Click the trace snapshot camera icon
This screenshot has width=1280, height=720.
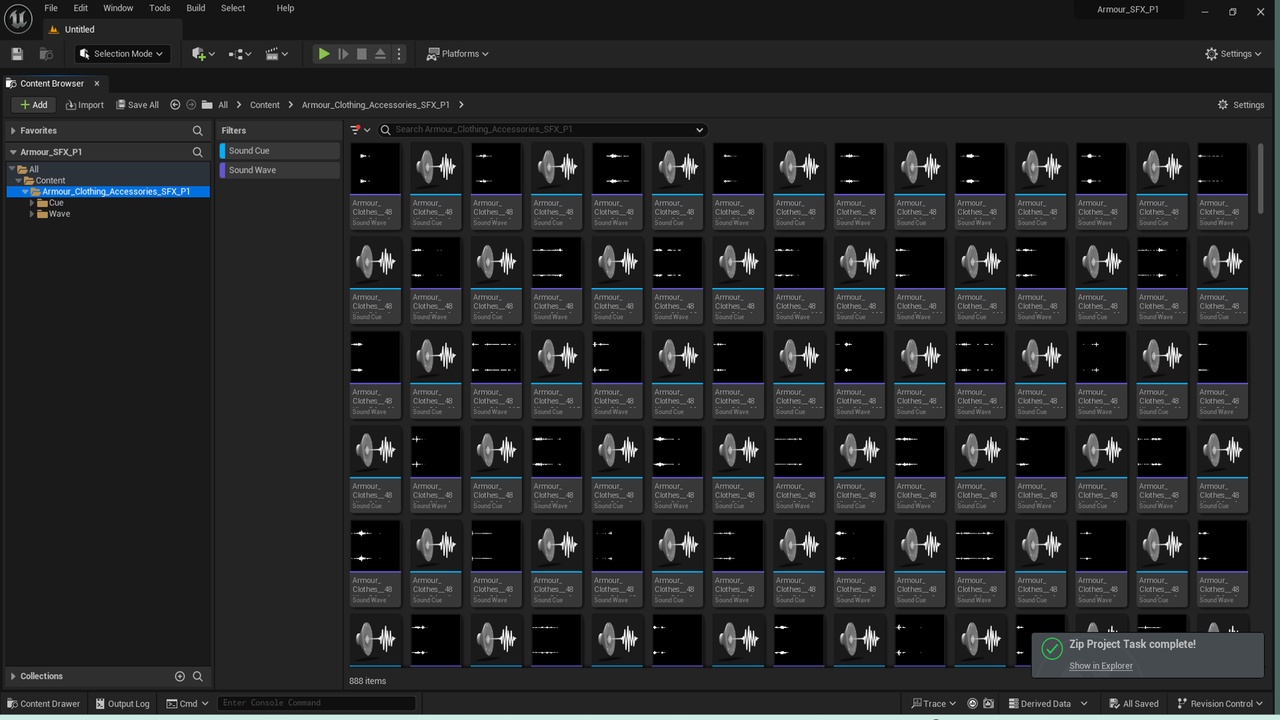coord(989,703)
